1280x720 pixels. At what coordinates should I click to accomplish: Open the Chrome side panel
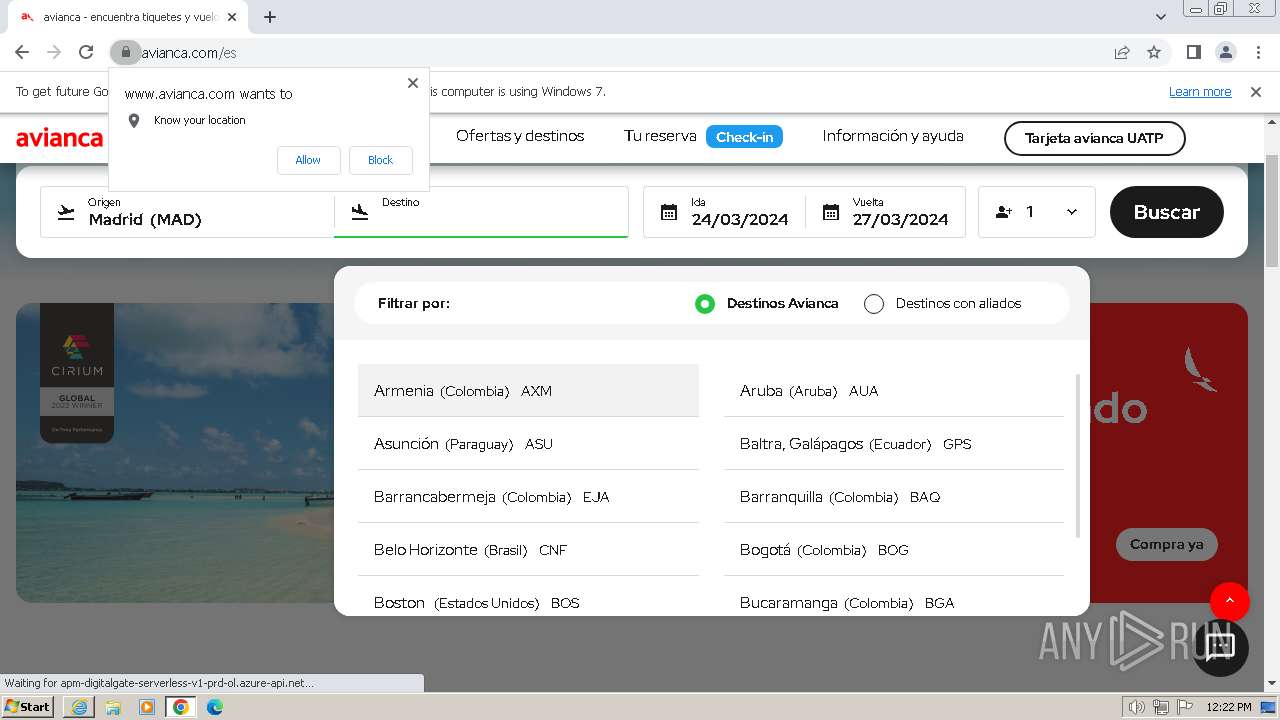(x=1193, y=52)
